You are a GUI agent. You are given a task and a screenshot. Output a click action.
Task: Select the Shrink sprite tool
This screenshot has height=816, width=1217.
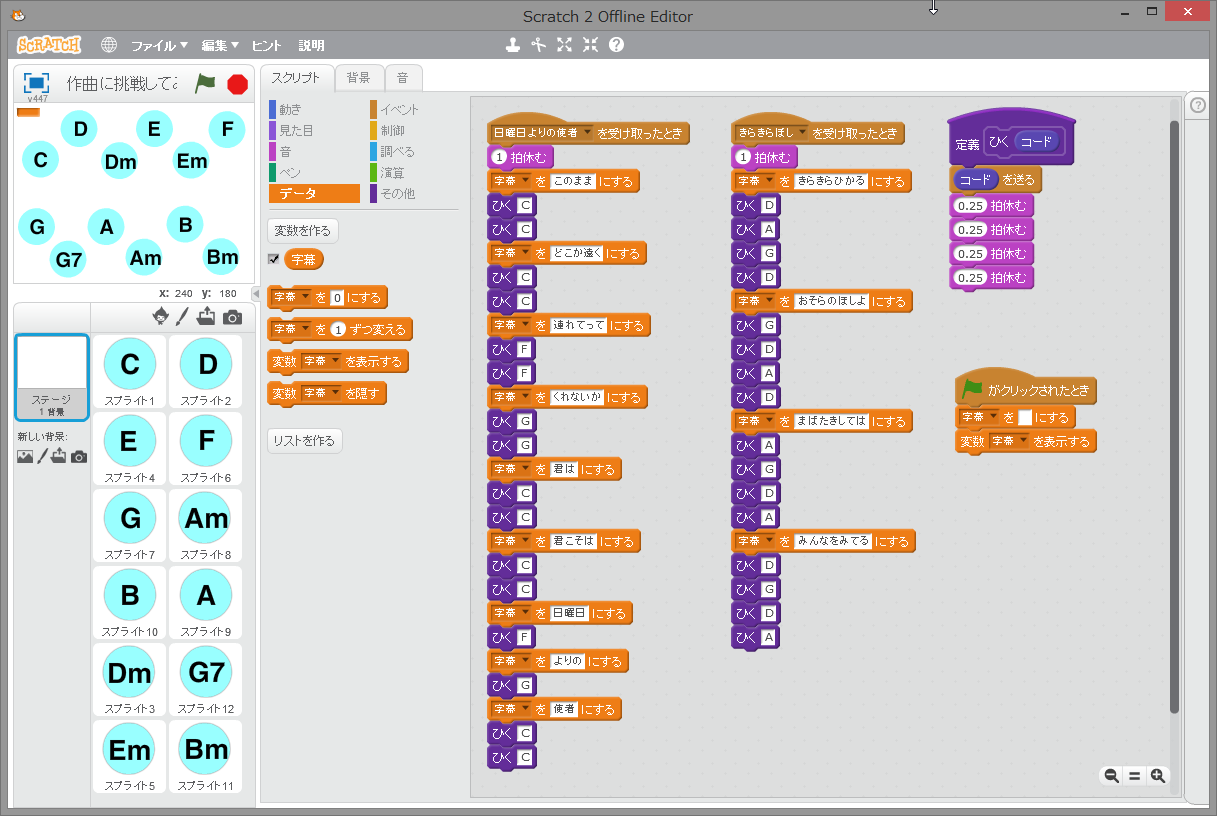[x=591, y=45]
